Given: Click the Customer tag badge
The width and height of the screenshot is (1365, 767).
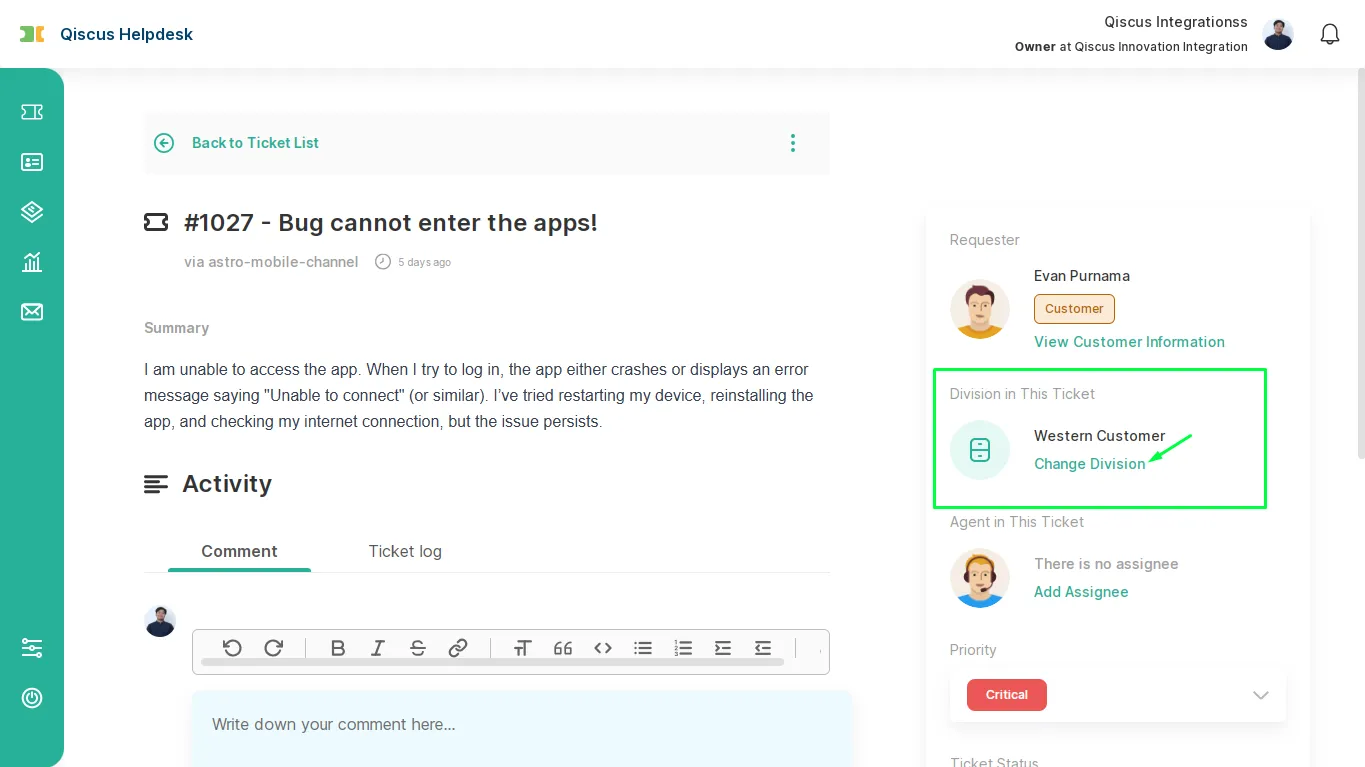Looking at the screenshot, I should pos(1074,309).
